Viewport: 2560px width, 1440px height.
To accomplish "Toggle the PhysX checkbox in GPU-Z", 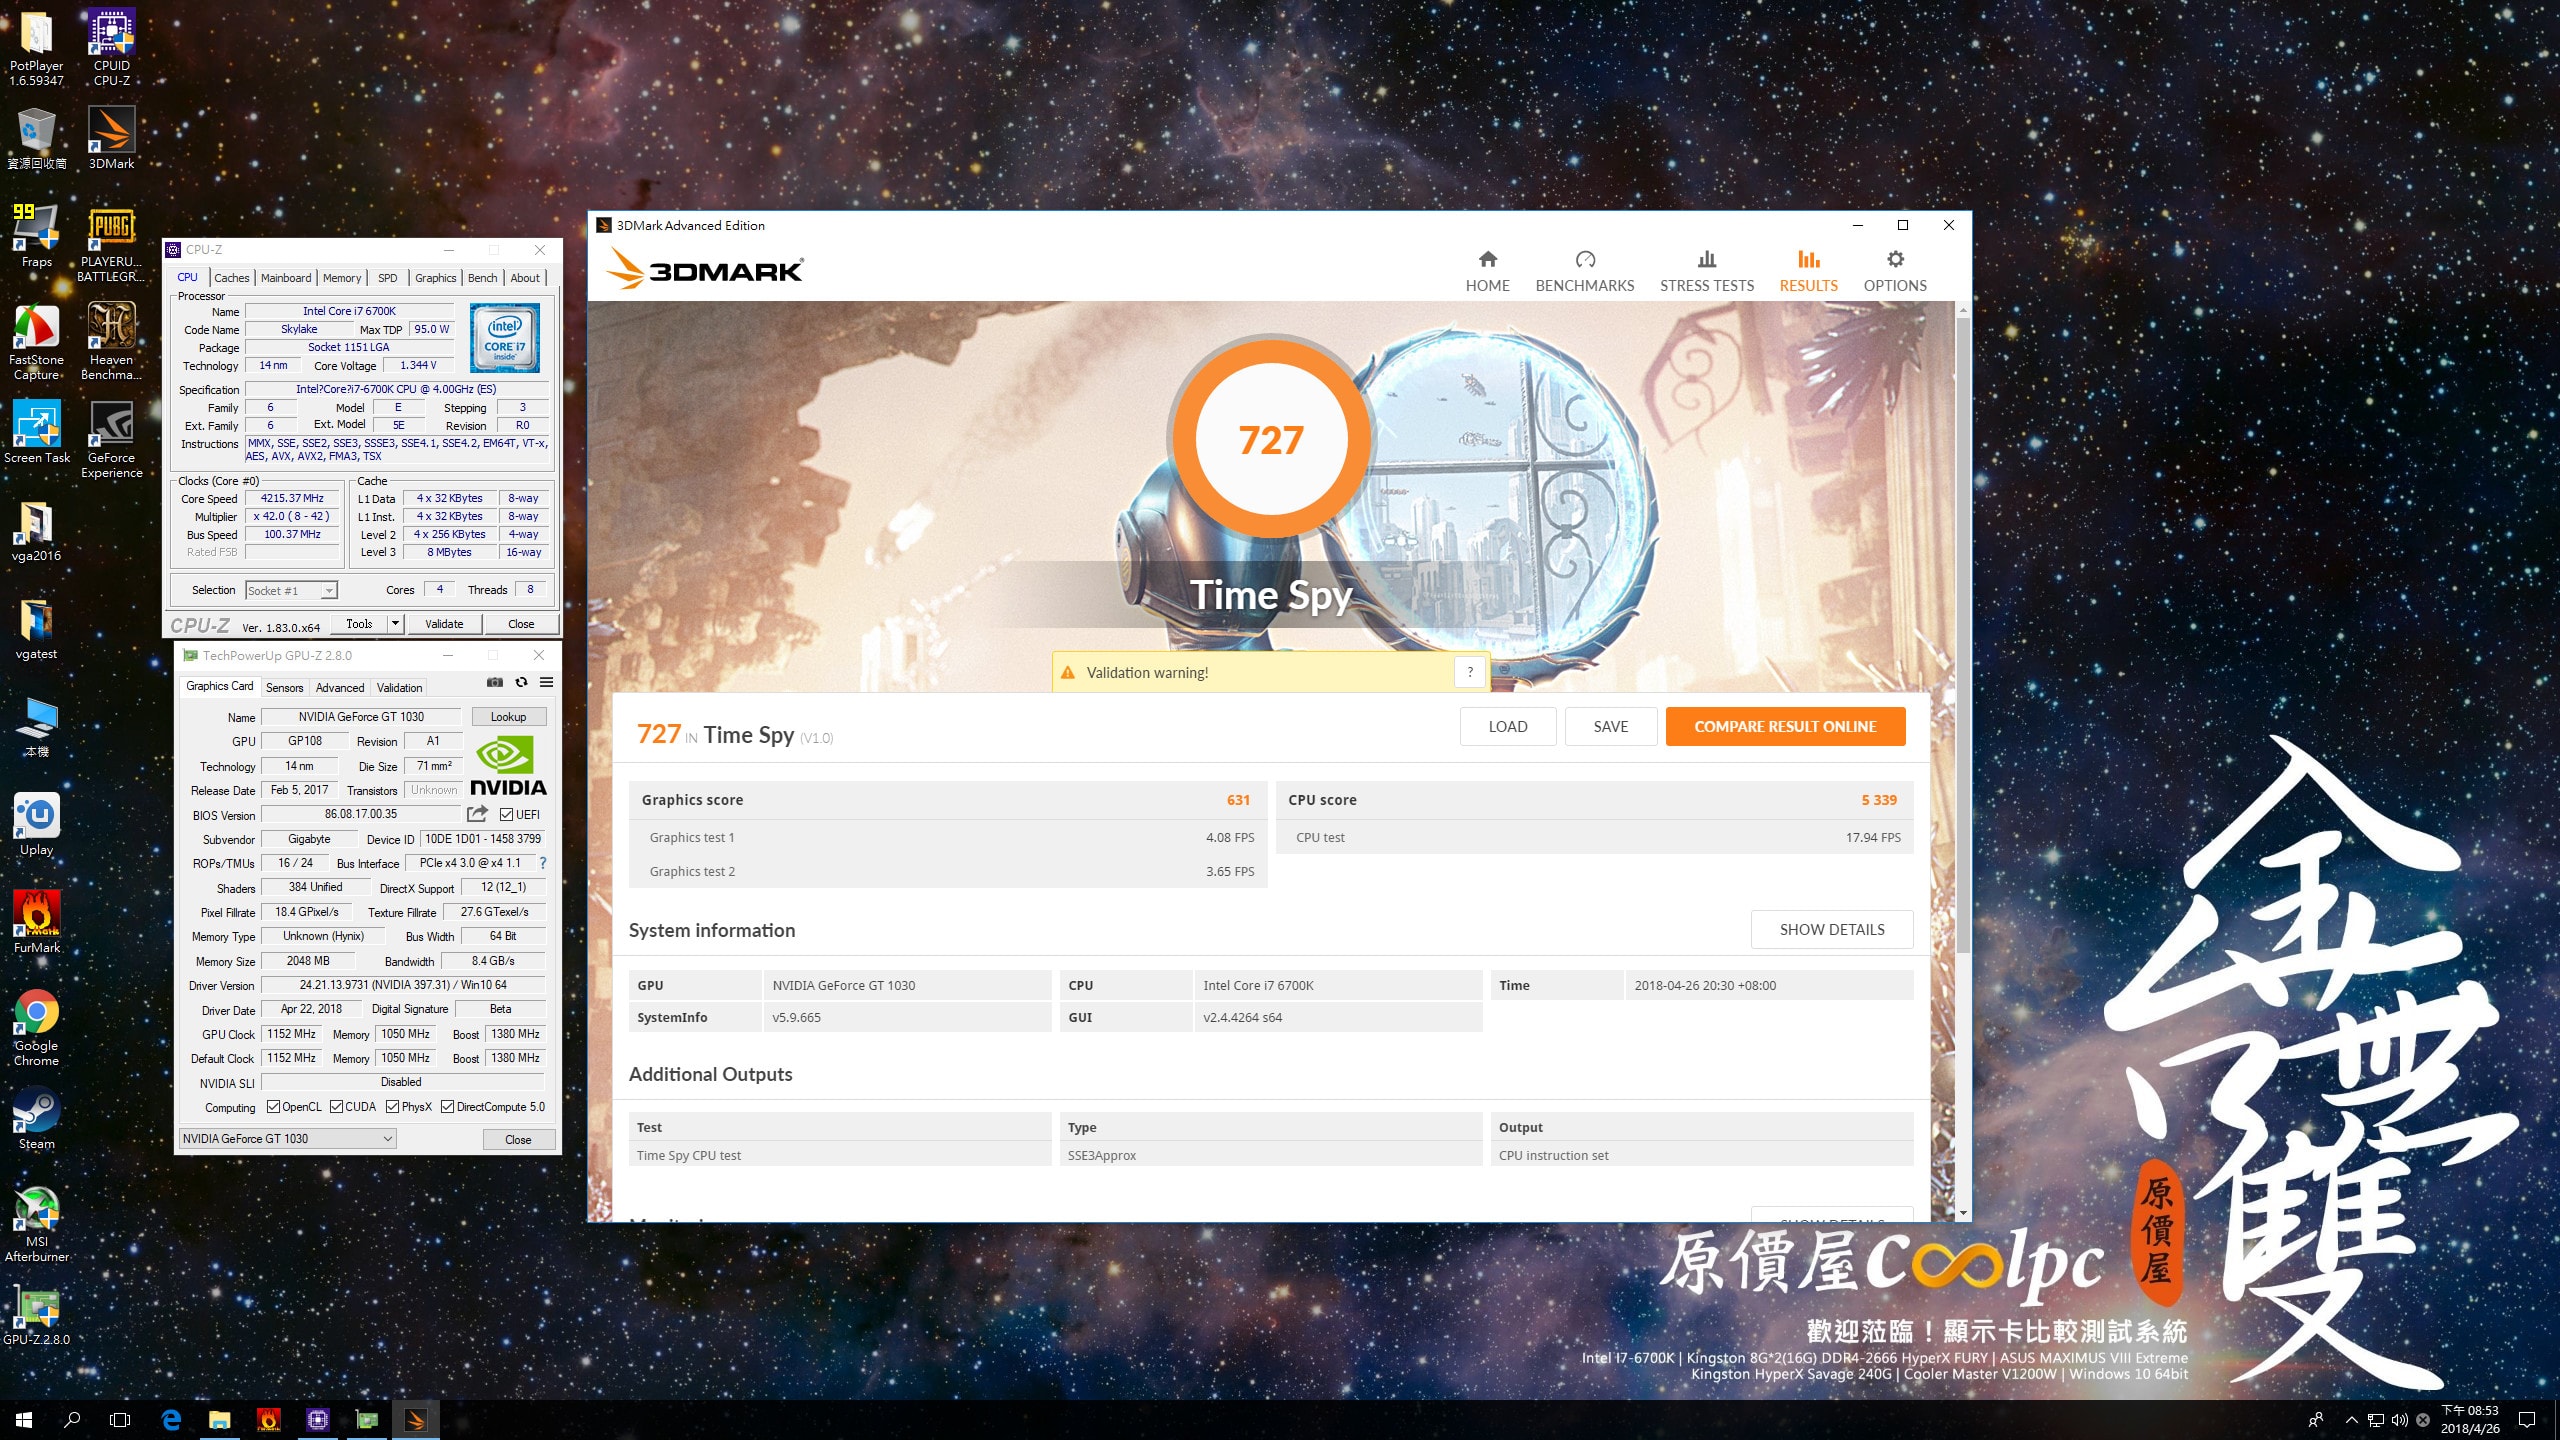I will [x=392, y=1106].
